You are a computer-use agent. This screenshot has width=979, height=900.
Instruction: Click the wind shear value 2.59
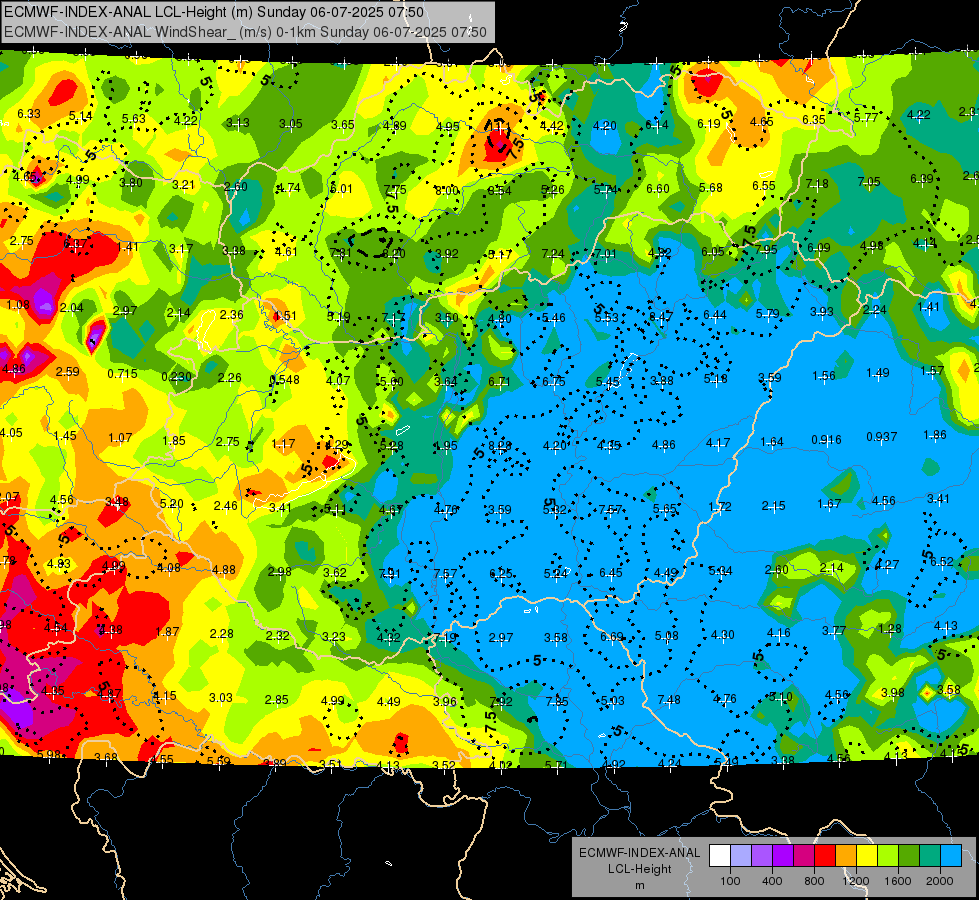pyautogui.click(x=67, y=372)
